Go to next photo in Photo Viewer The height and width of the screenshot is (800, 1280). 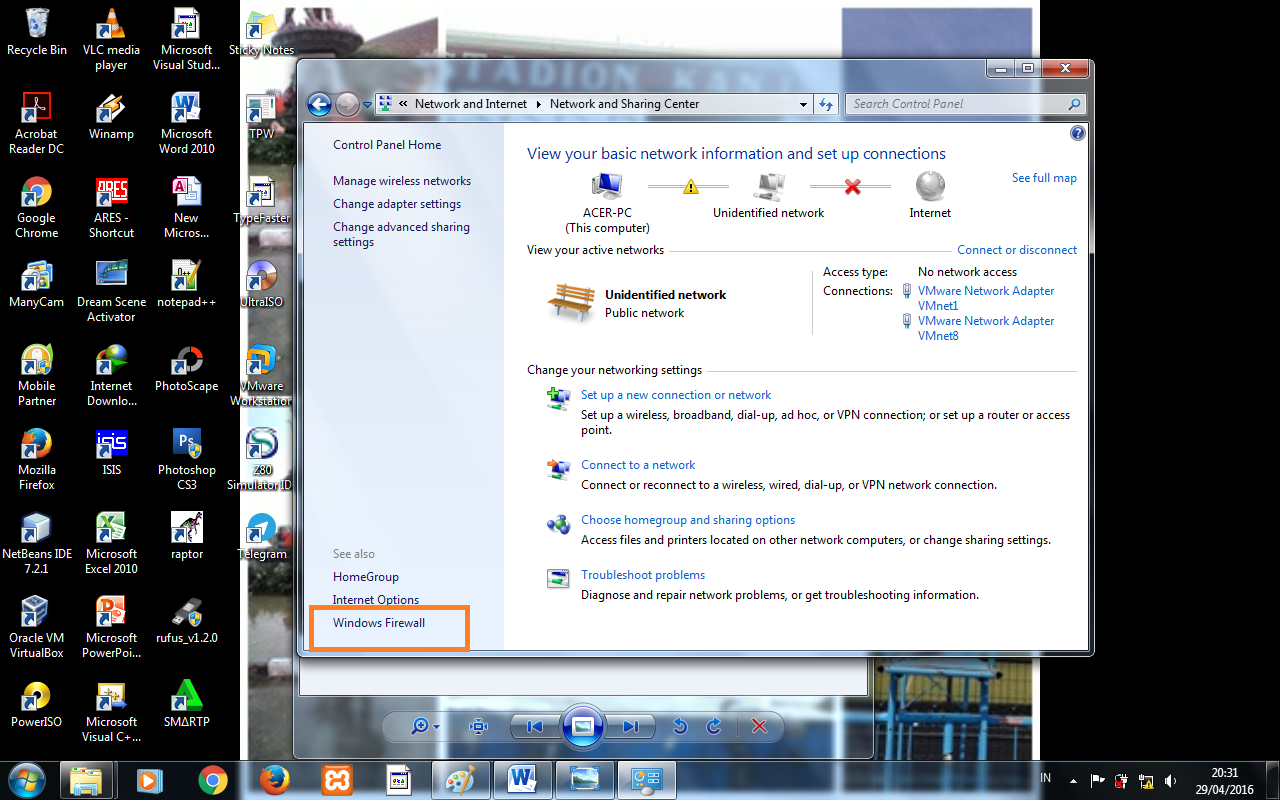coord(631,727)
